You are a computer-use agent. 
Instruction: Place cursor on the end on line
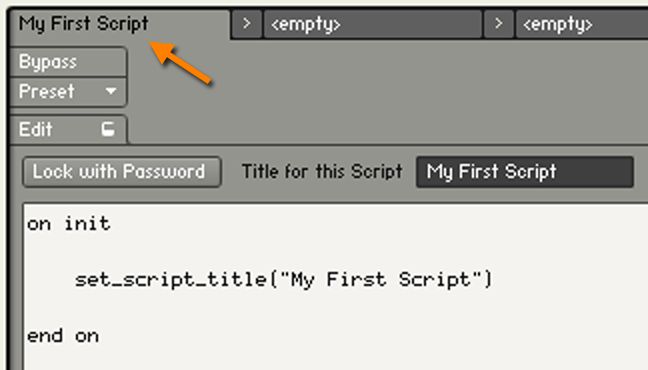[x=63, y=336]
